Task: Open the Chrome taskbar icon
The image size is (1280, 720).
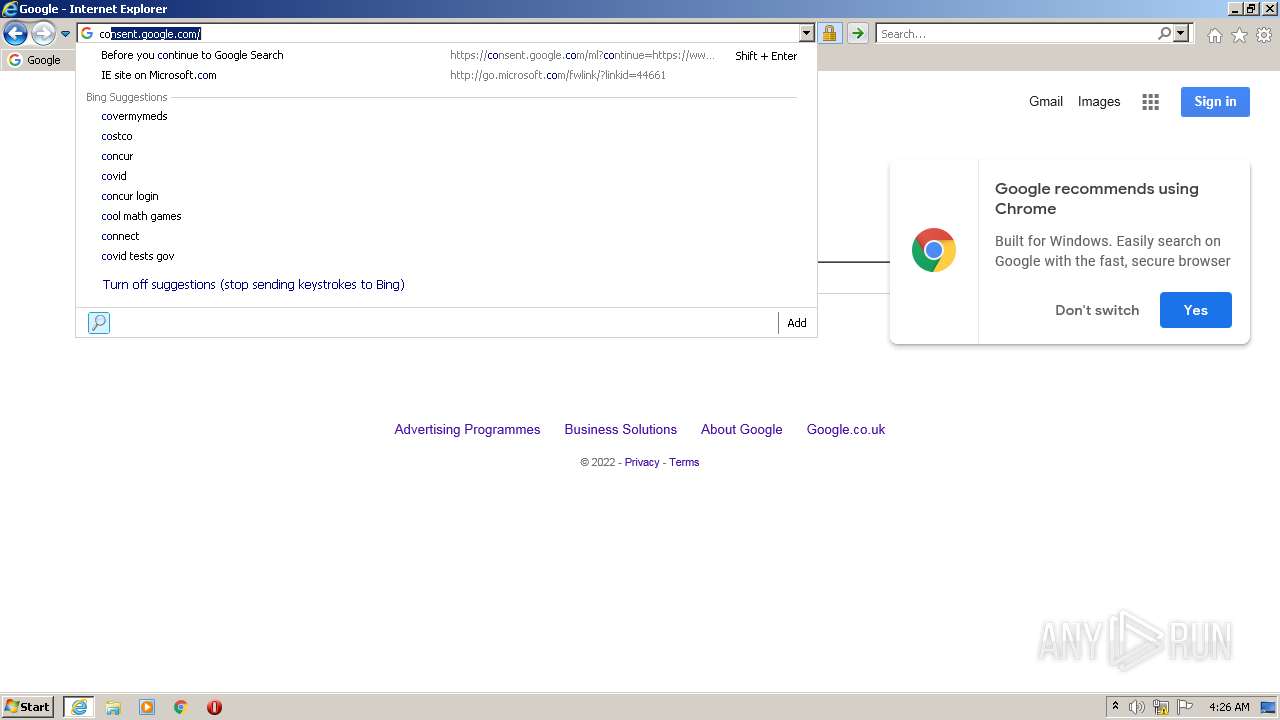Action: click(x=181, y=707)
